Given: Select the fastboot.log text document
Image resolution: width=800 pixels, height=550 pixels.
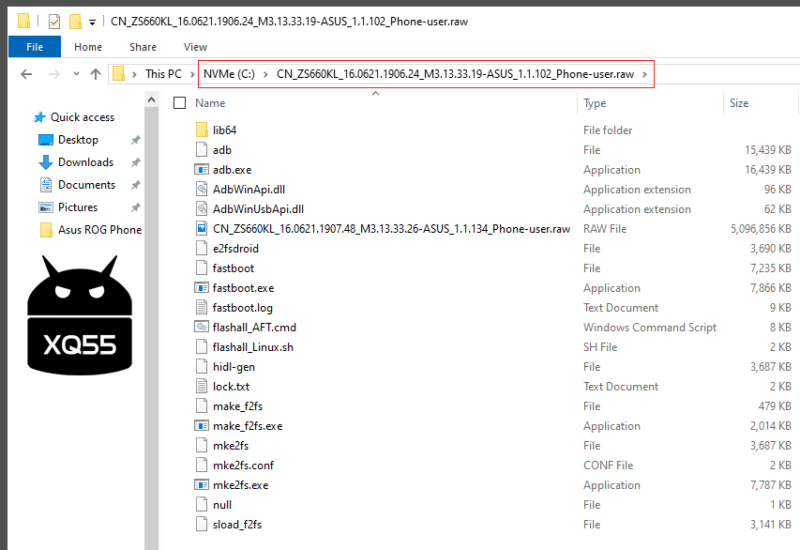Looking at the screenshot, I should 242,308.
